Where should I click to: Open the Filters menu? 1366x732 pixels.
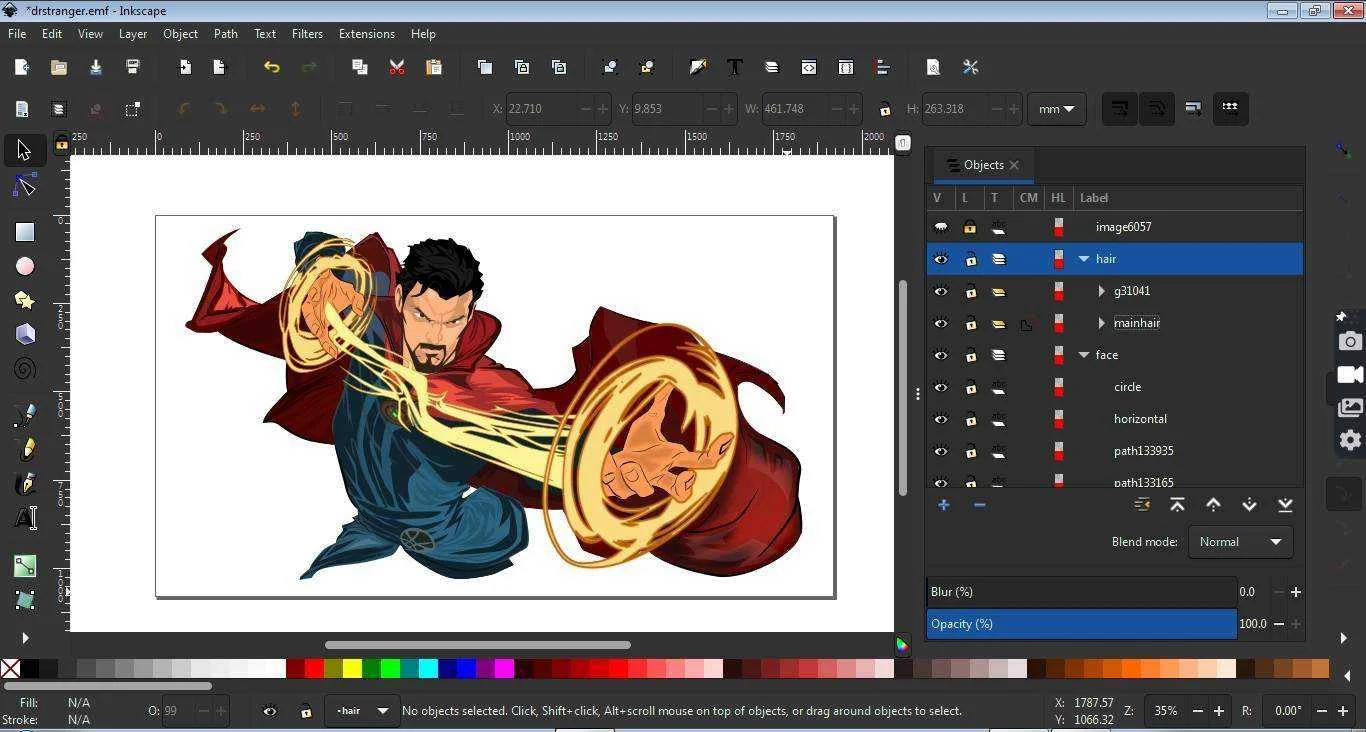coord(307,34)
